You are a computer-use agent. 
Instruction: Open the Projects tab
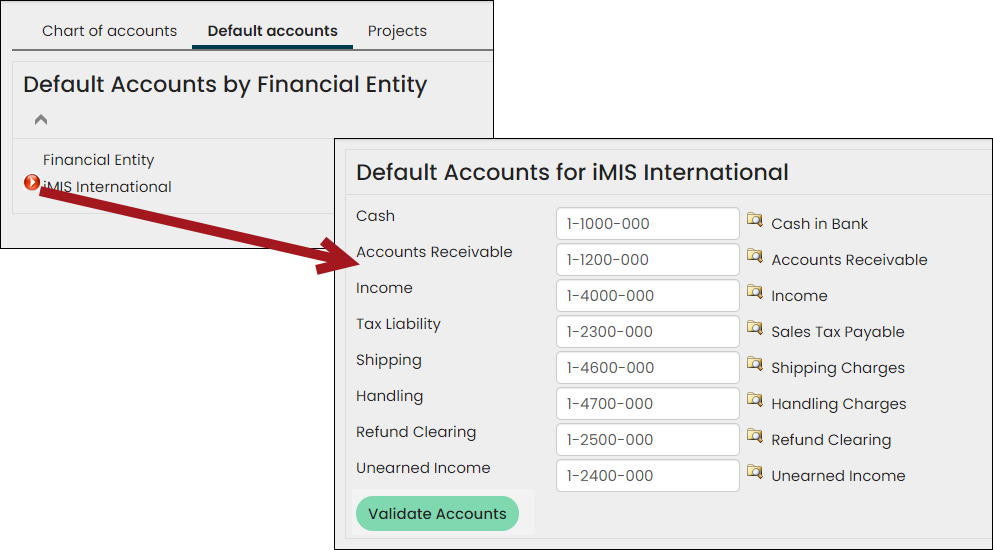click(397, 31)
